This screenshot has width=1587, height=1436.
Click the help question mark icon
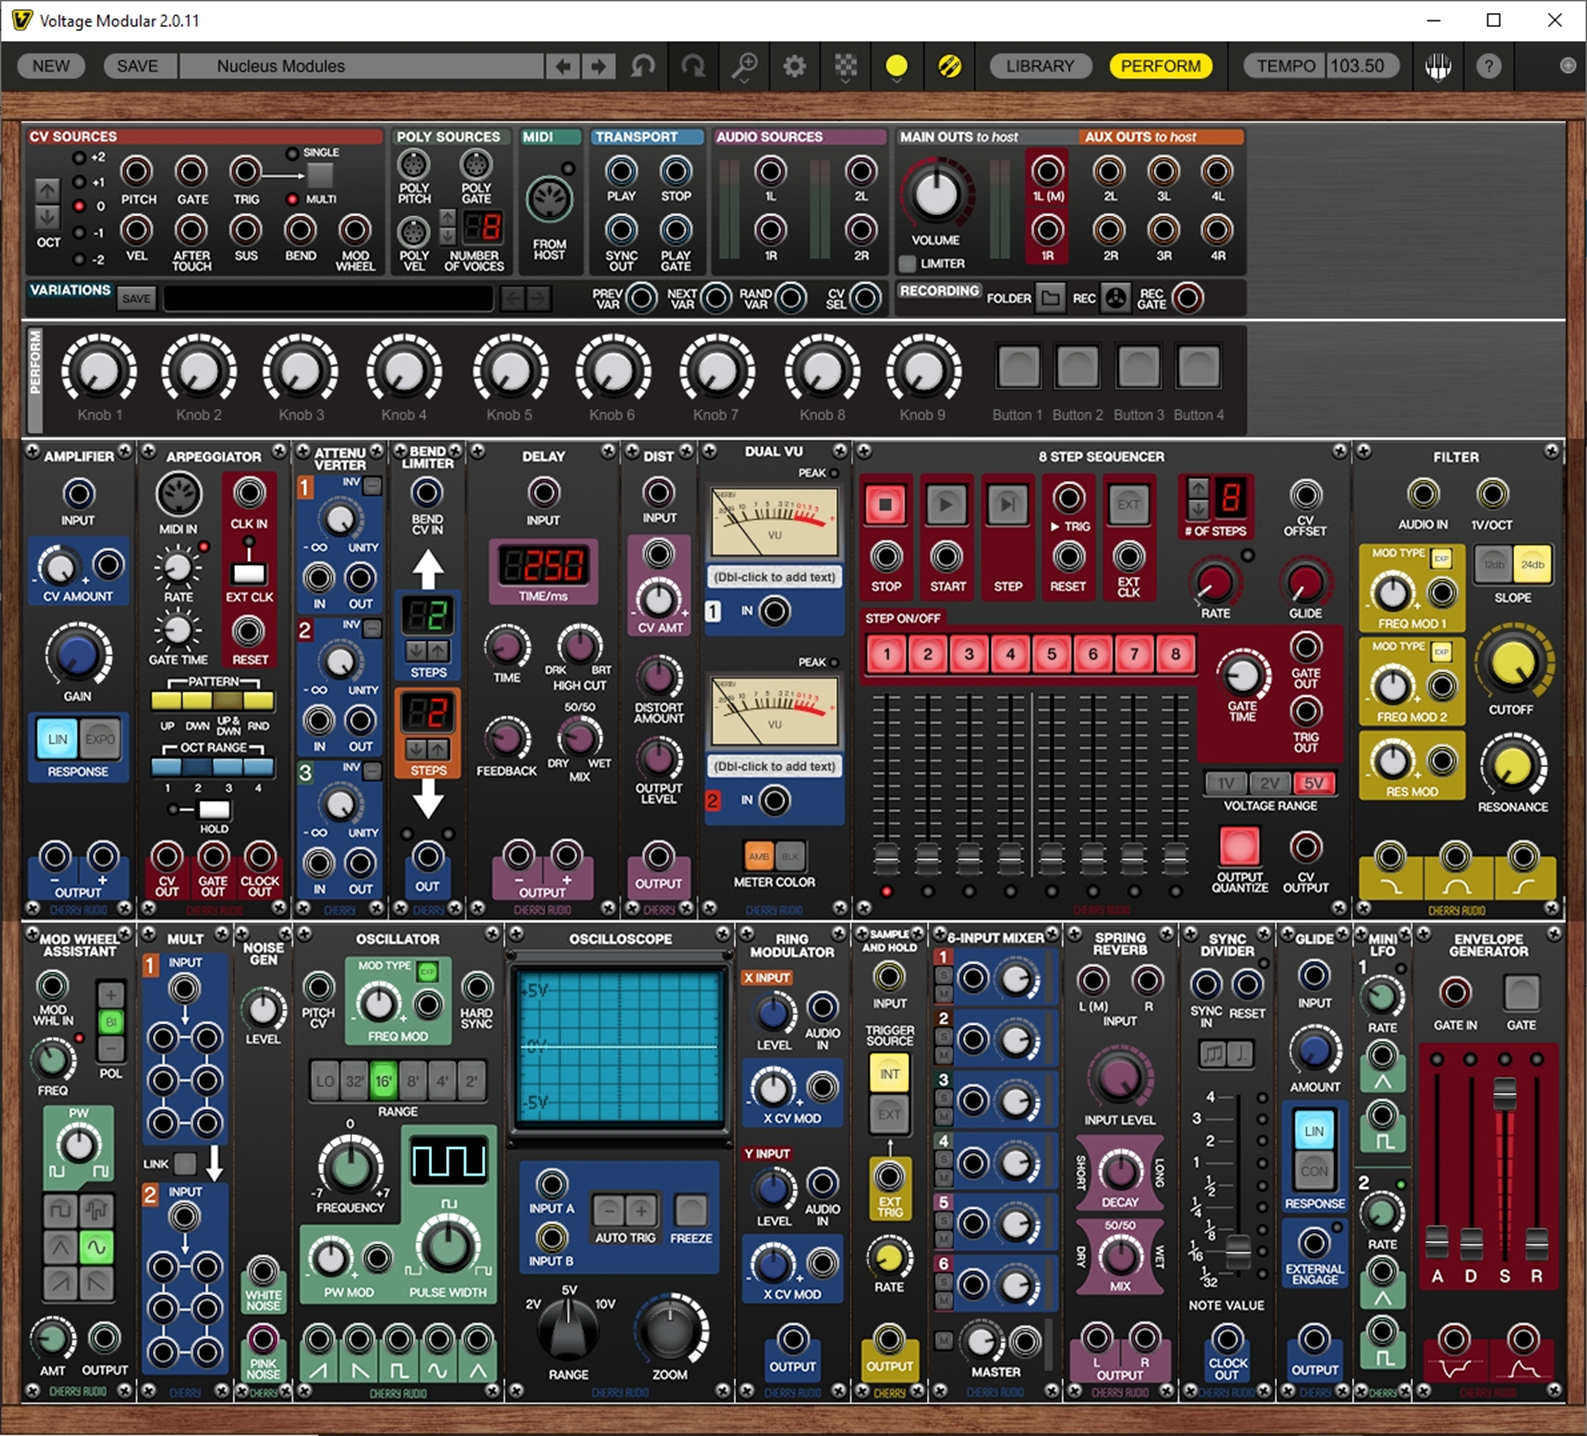click(x=1488, y=66)
